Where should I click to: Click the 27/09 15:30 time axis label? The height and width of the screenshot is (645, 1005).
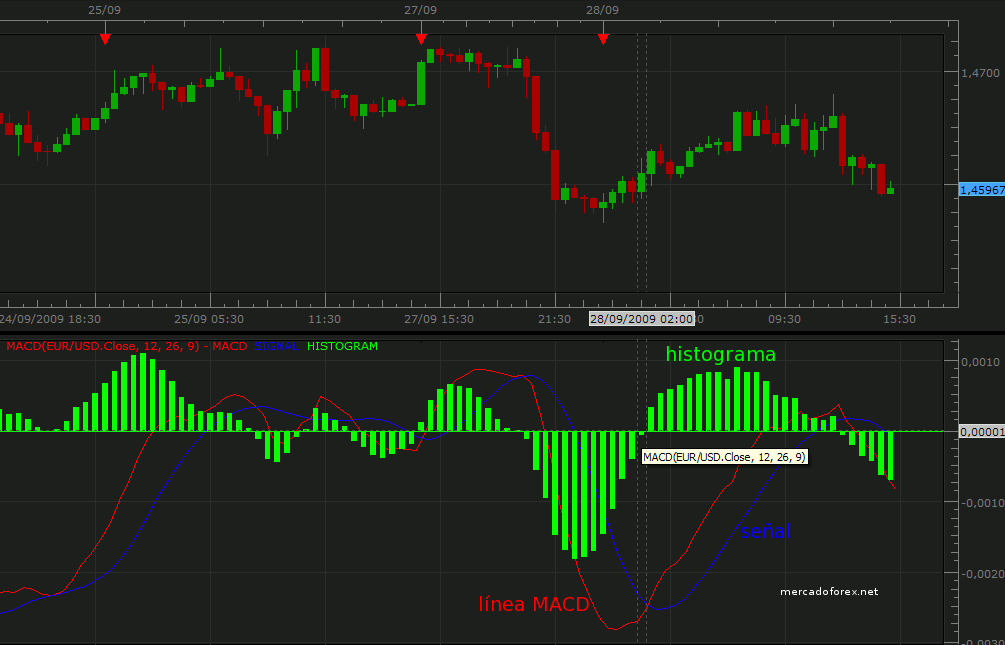point(439,319)
